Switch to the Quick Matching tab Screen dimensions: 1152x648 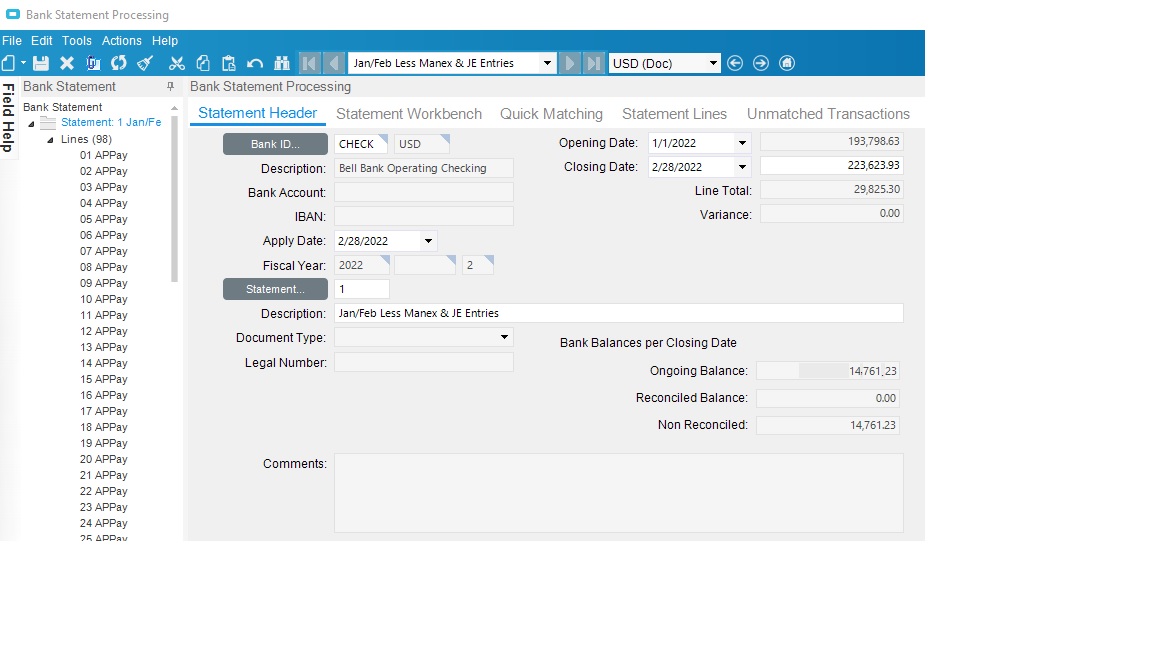551,114
